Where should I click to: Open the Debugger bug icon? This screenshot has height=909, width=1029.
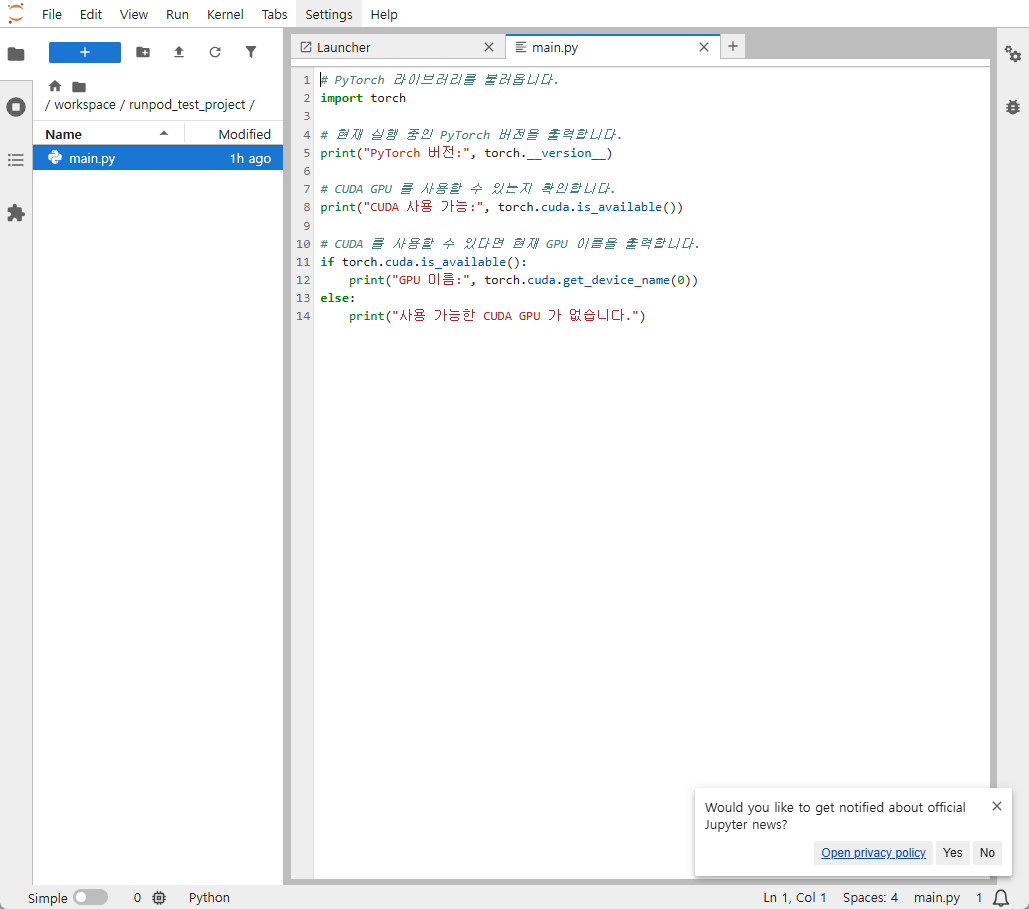(1013, 107)
